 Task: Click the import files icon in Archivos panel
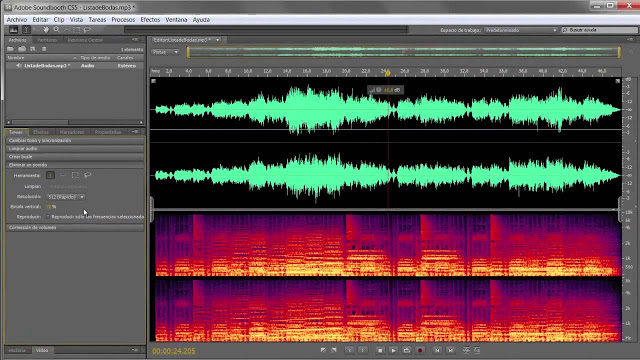22,49
